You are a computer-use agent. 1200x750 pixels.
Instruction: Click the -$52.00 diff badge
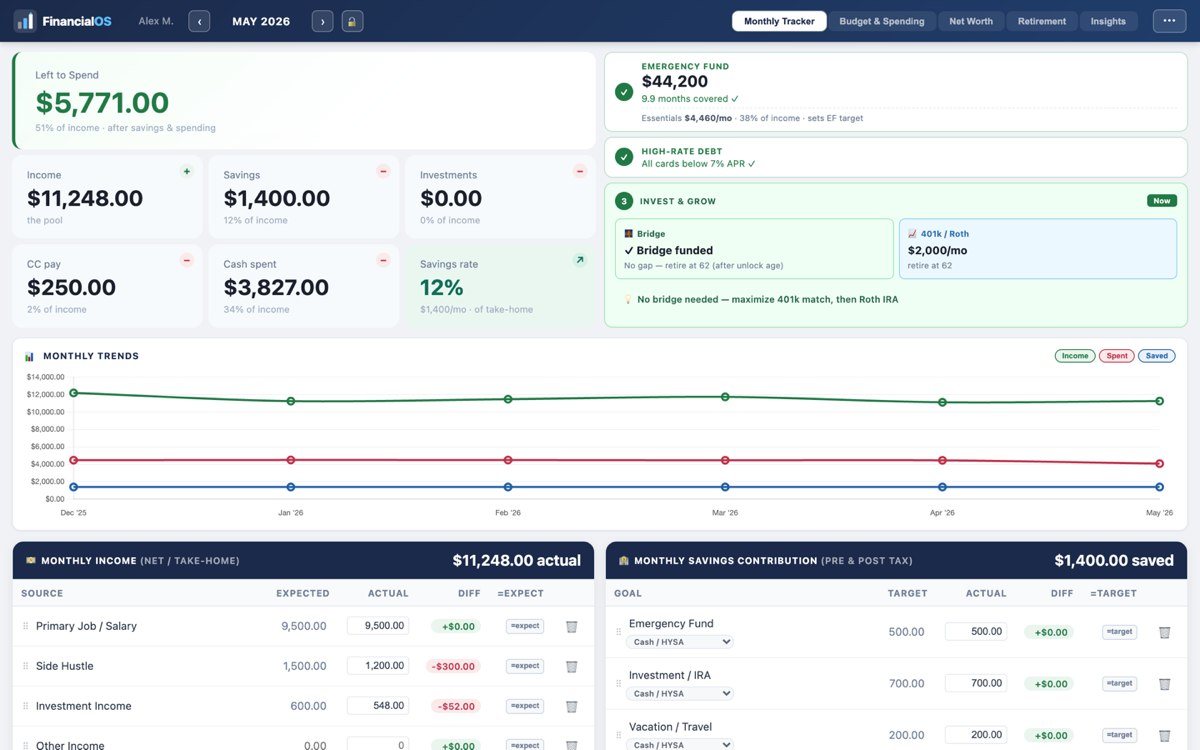click(x=456, y=706)
